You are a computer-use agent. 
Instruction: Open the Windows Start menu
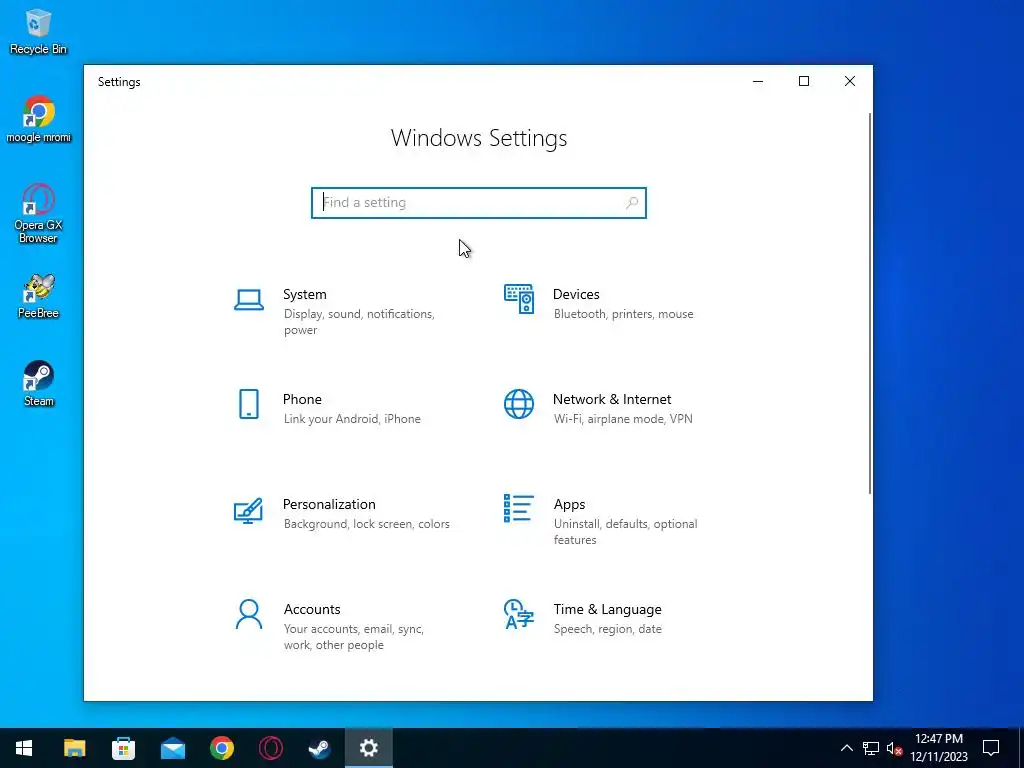(24, 748)
